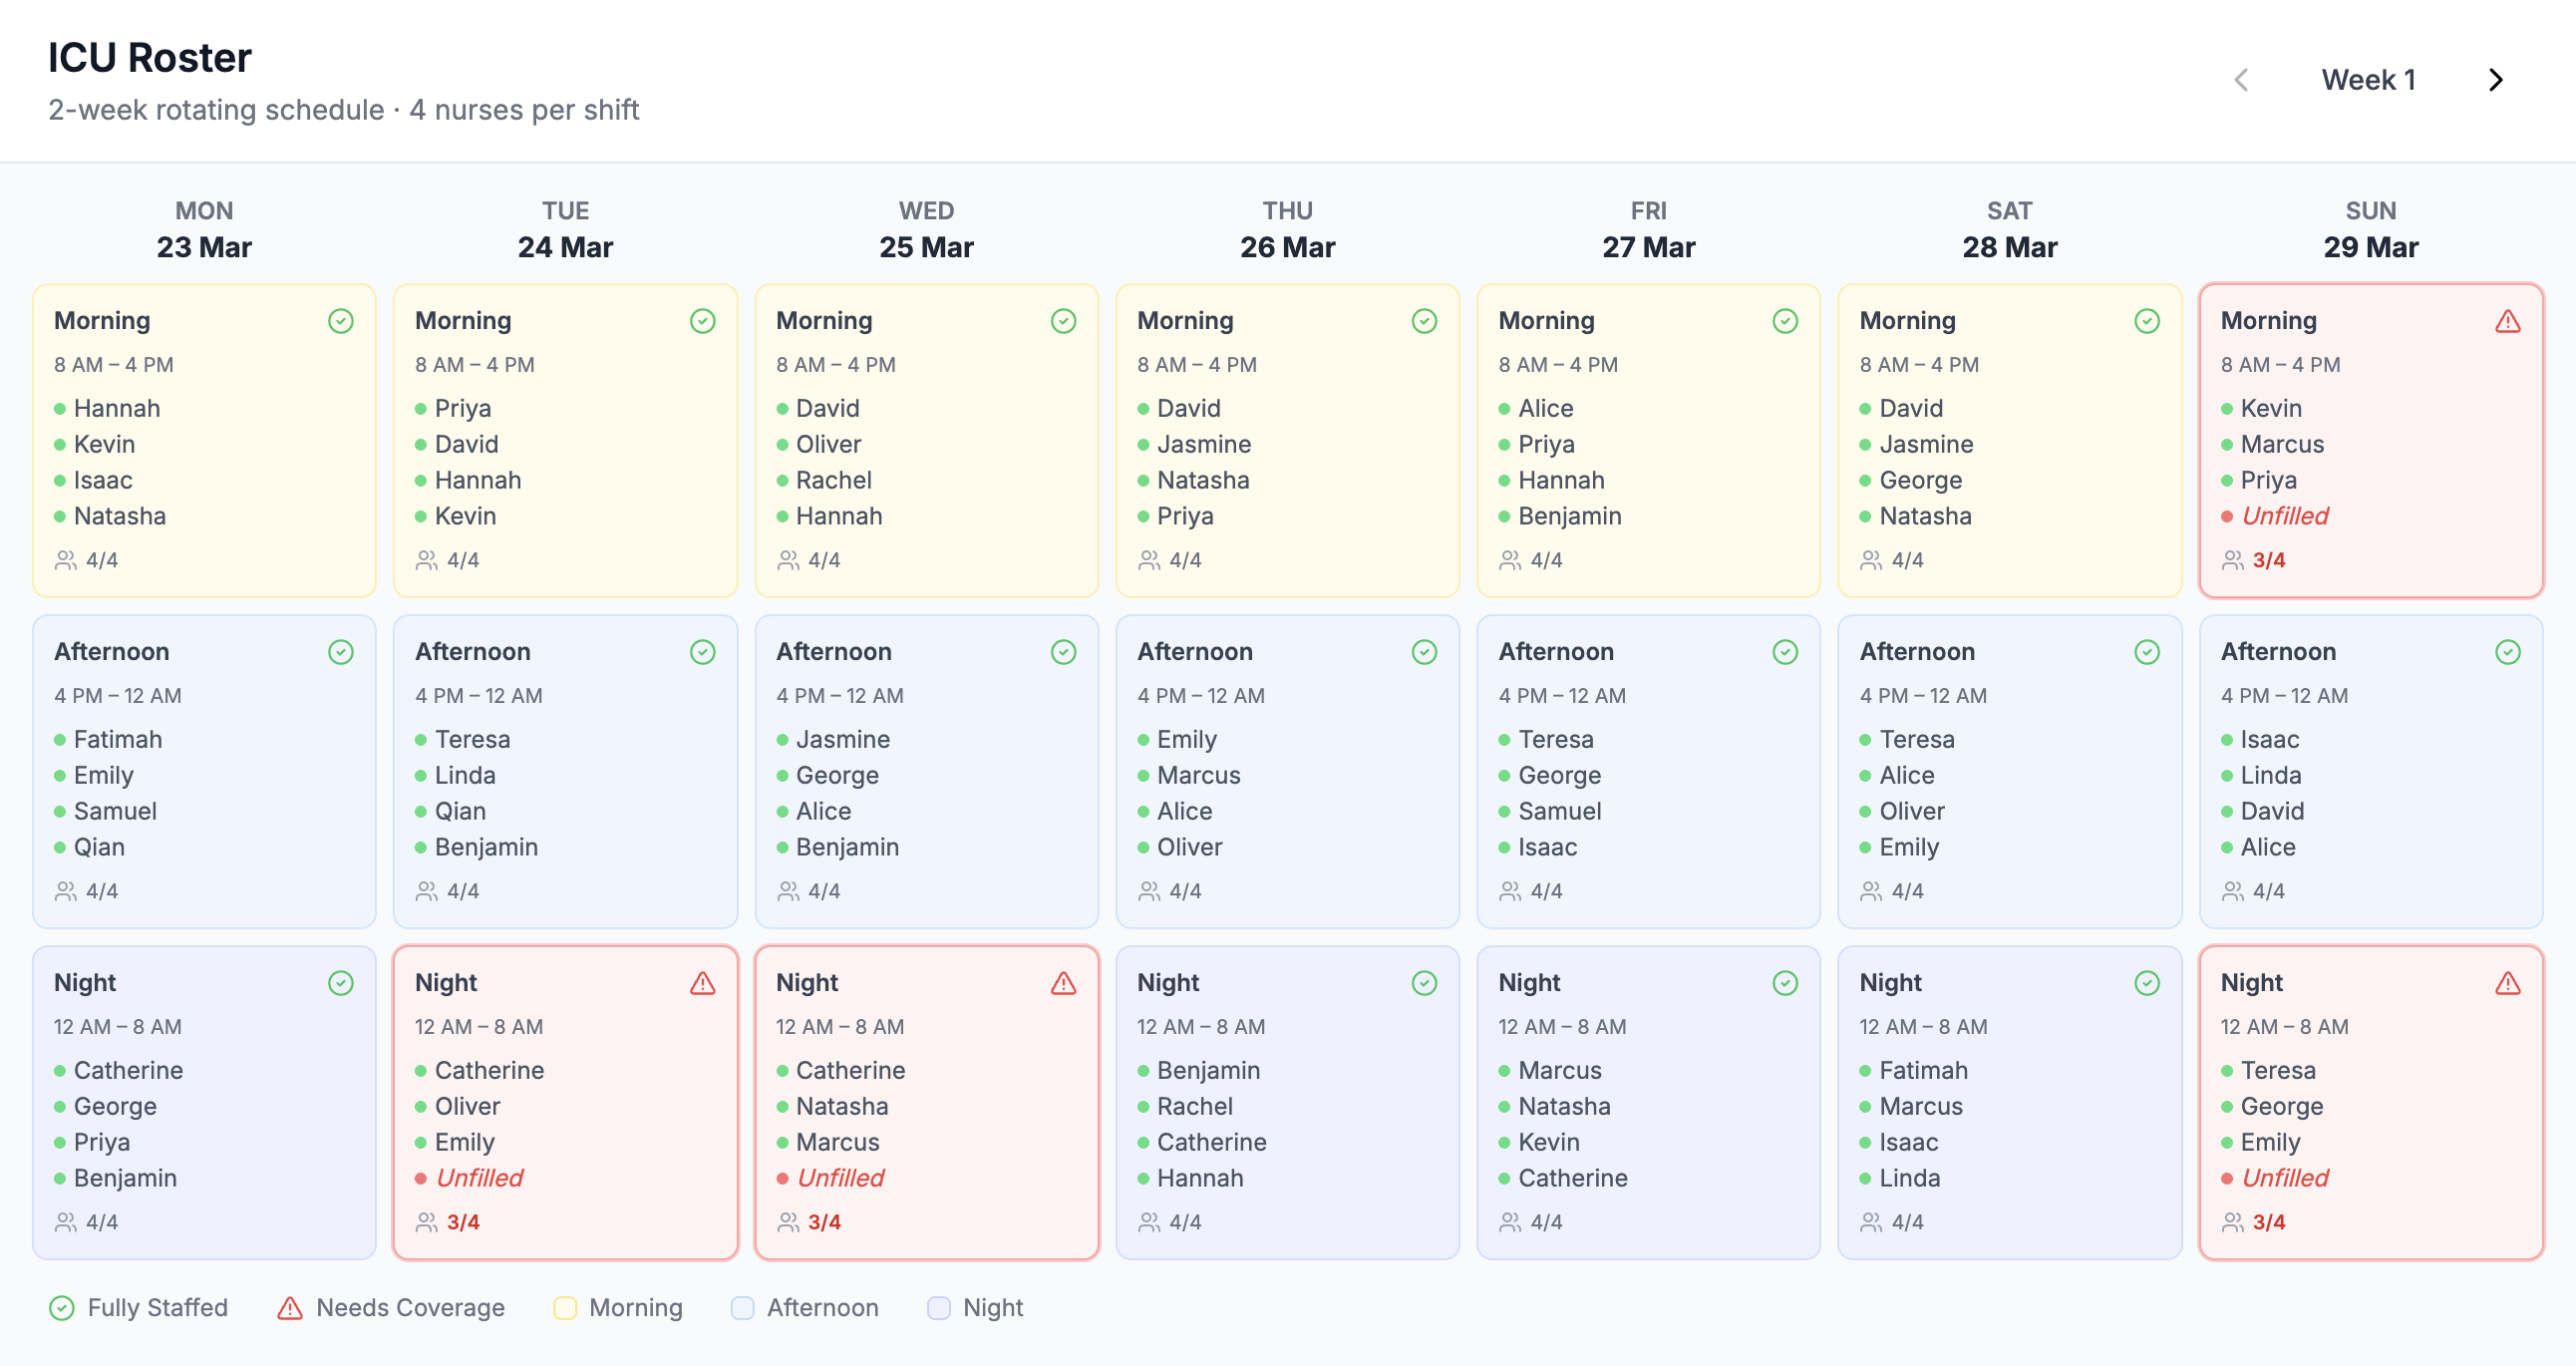Click the checkmark on Saturday Afternoon shift
2576x1366 pixels.
tap(2147, 651)
